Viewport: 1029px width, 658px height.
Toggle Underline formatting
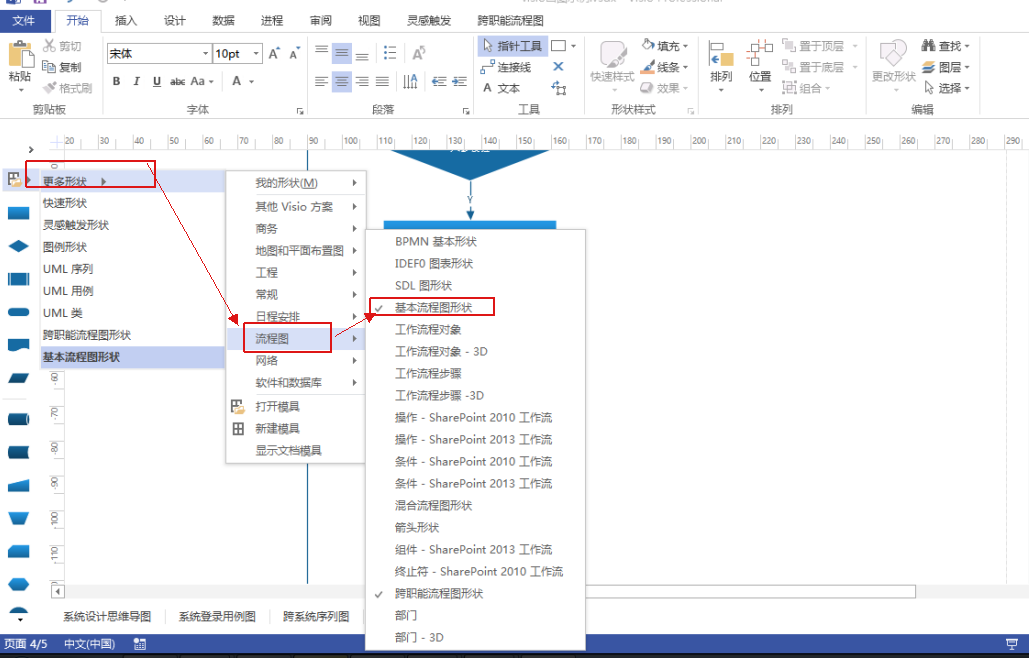coord(156,81)
